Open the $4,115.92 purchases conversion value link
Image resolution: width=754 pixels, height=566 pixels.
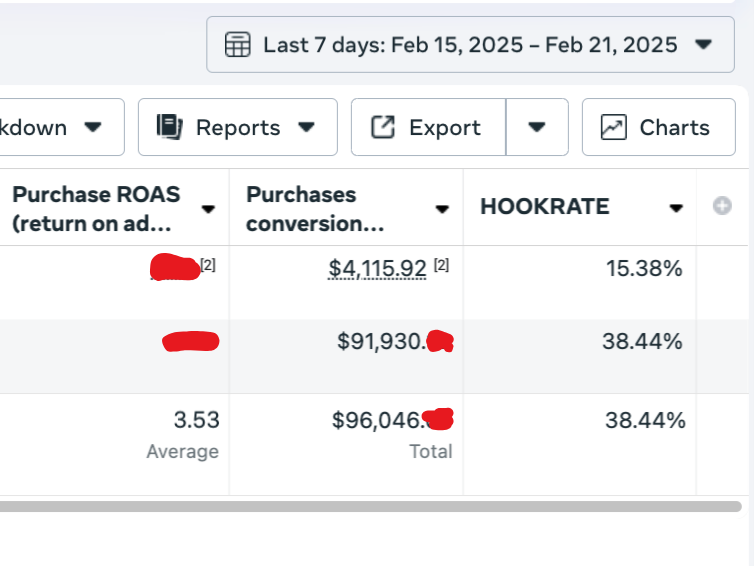coord(377,268)
